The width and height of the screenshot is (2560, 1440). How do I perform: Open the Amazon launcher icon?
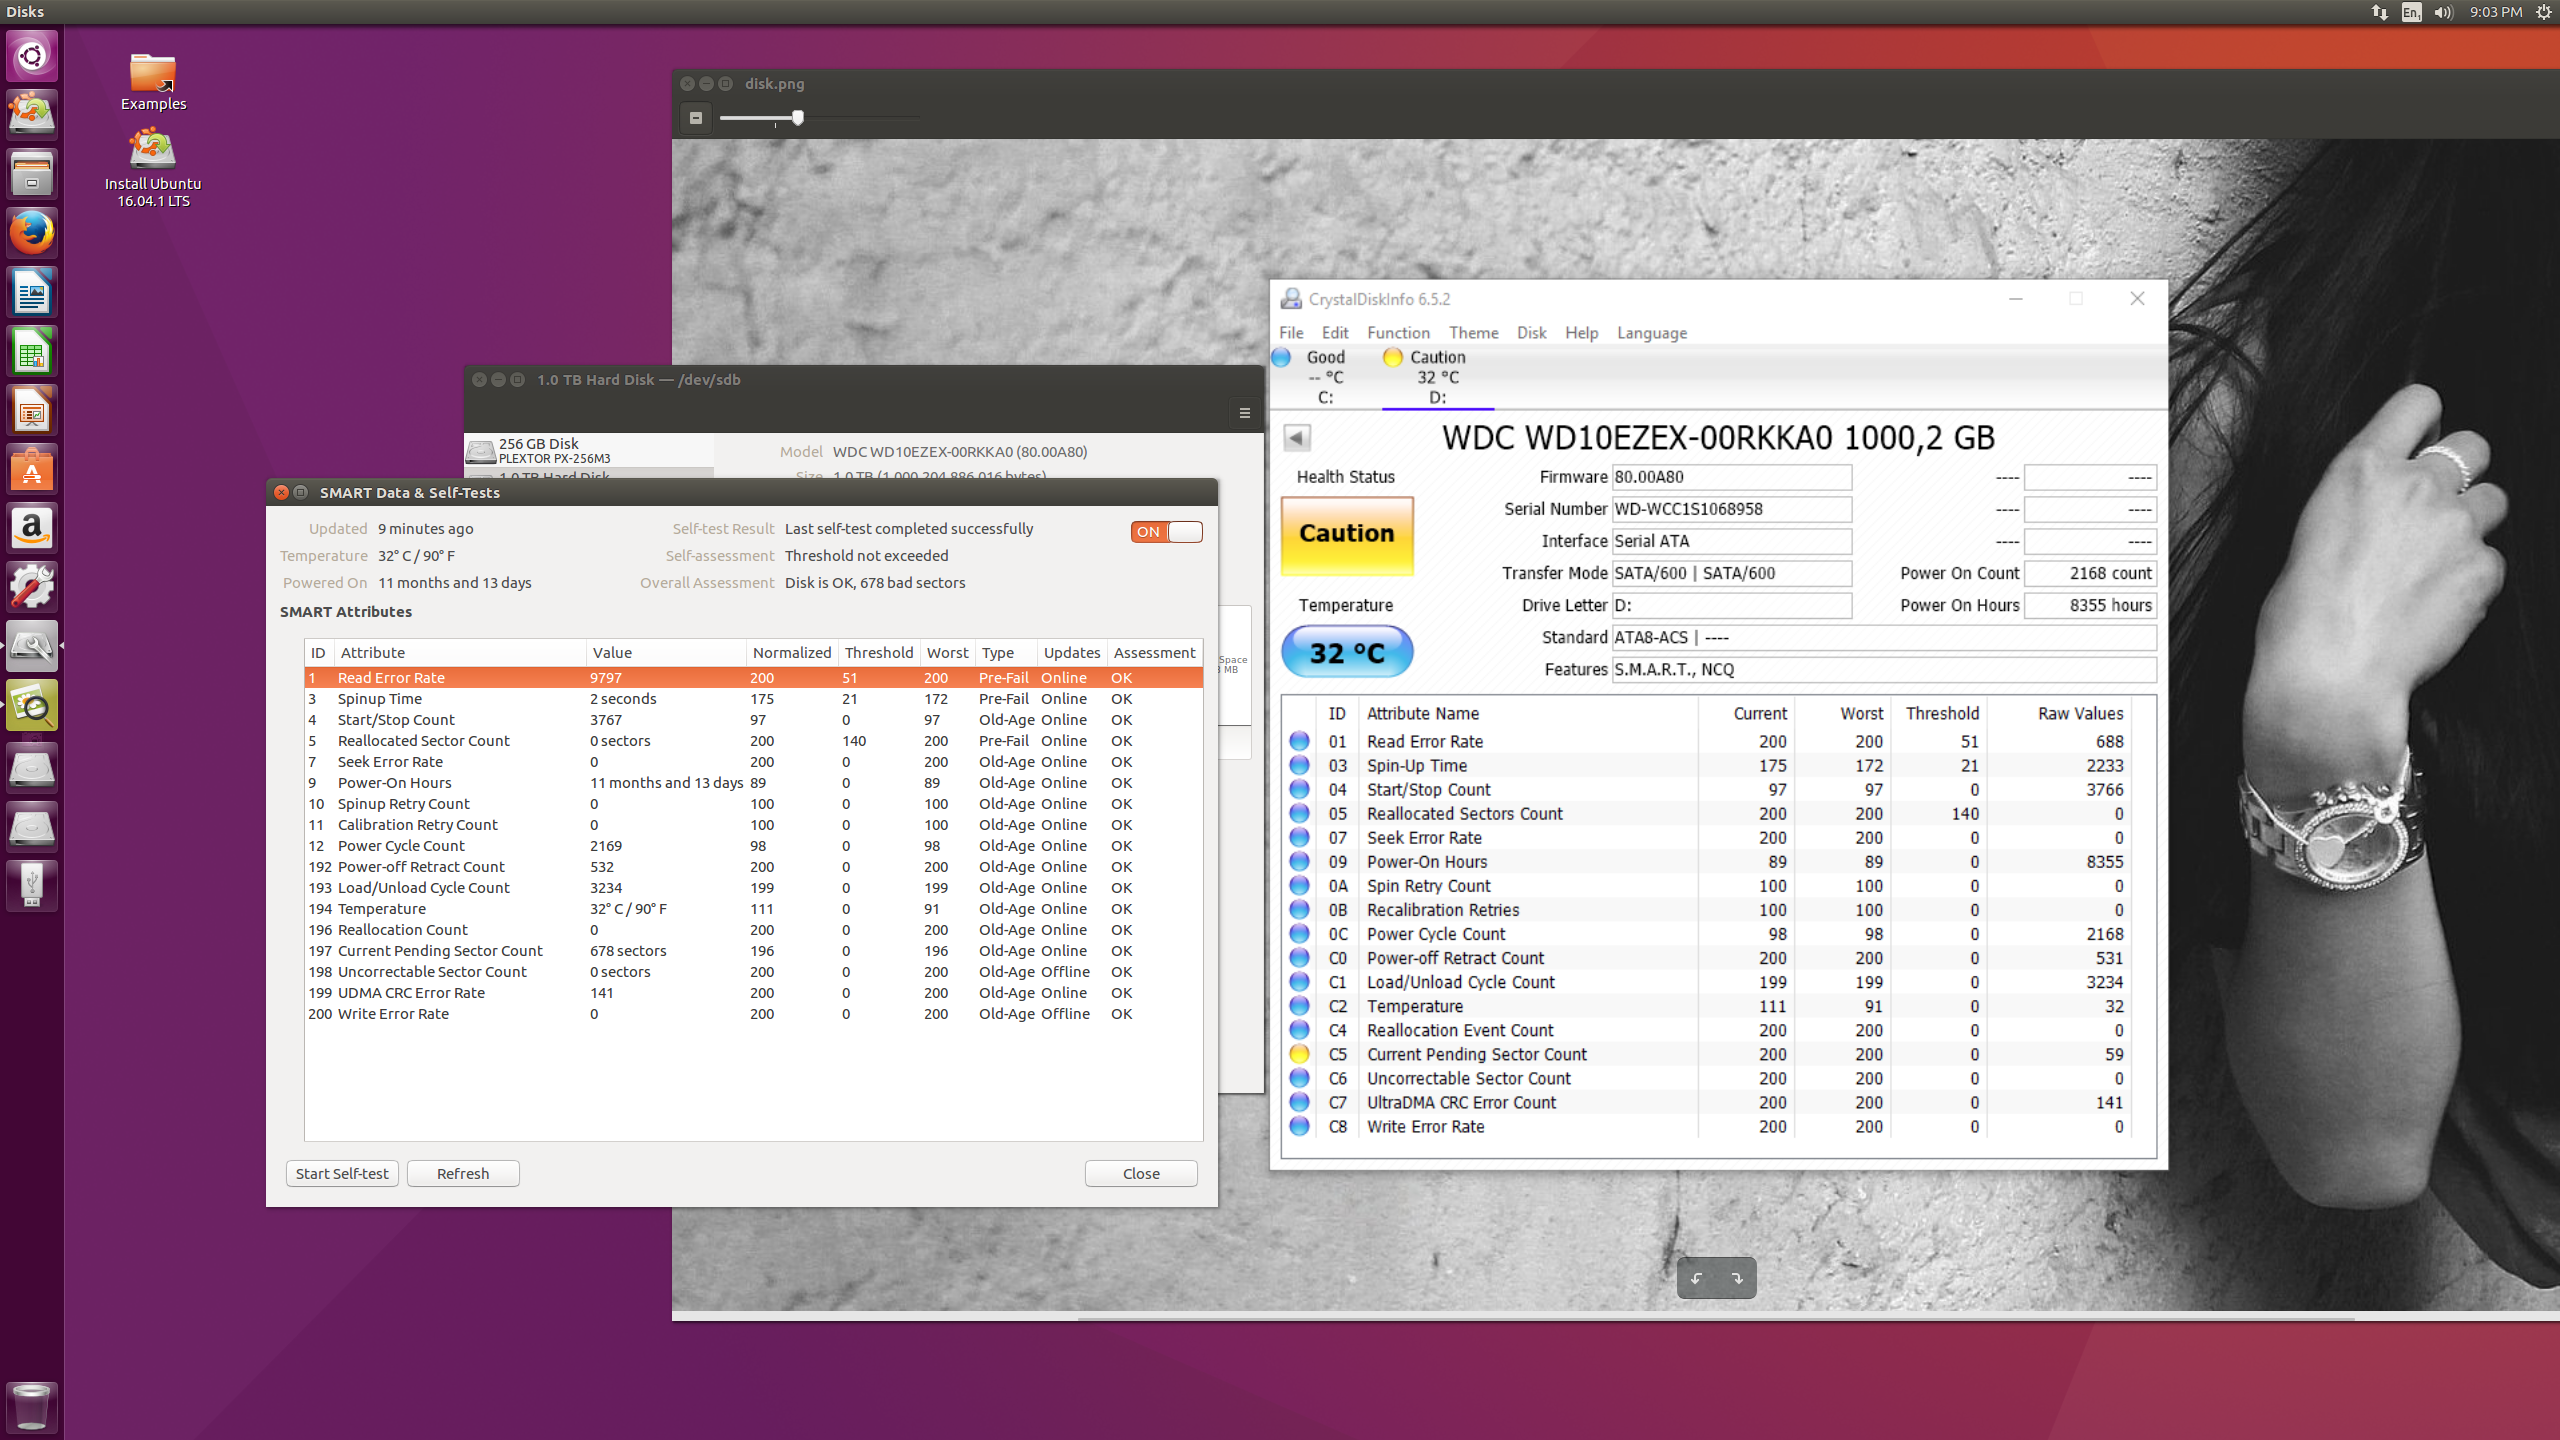click(x=32, y=528)
